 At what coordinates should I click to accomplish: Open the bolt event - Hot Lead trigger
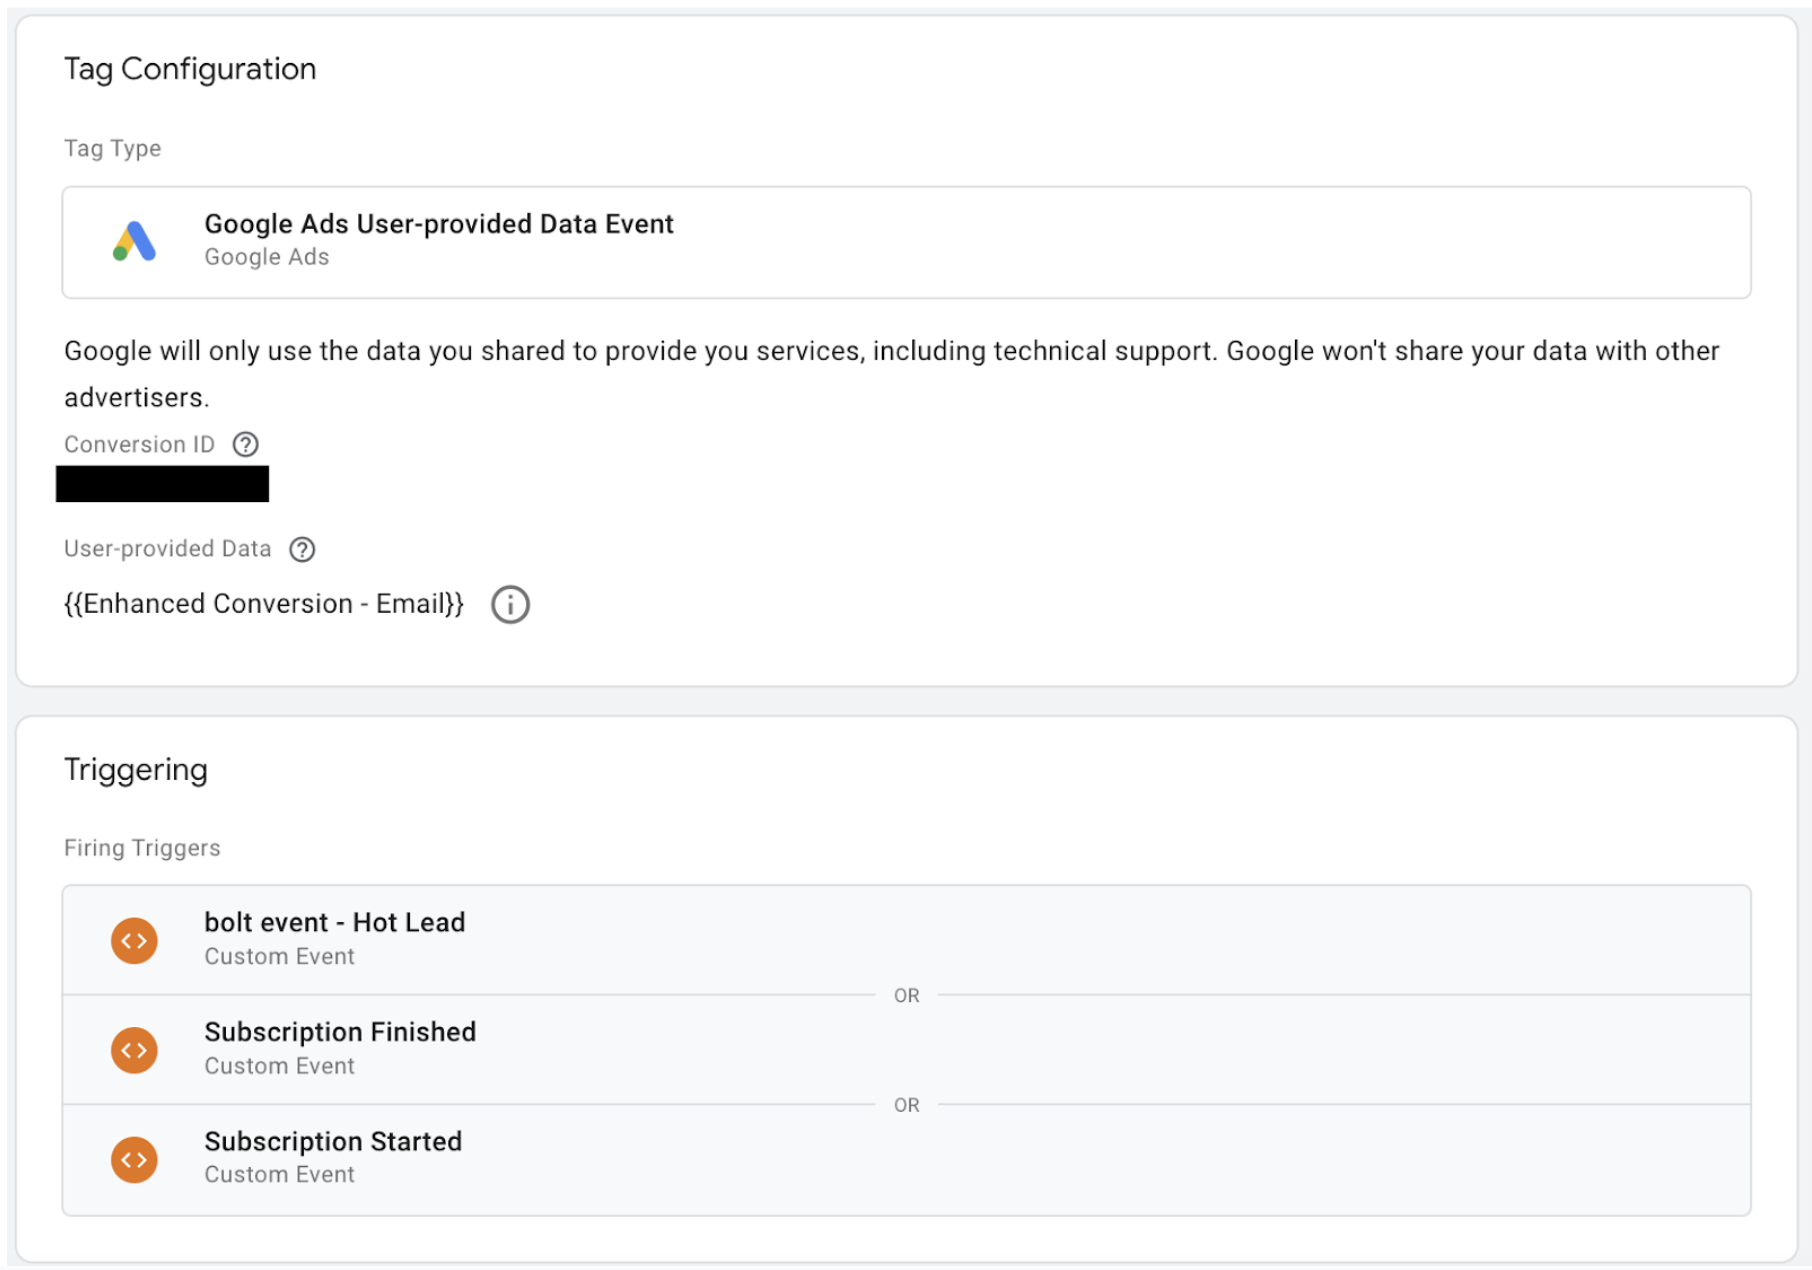[x=906, y=940]
